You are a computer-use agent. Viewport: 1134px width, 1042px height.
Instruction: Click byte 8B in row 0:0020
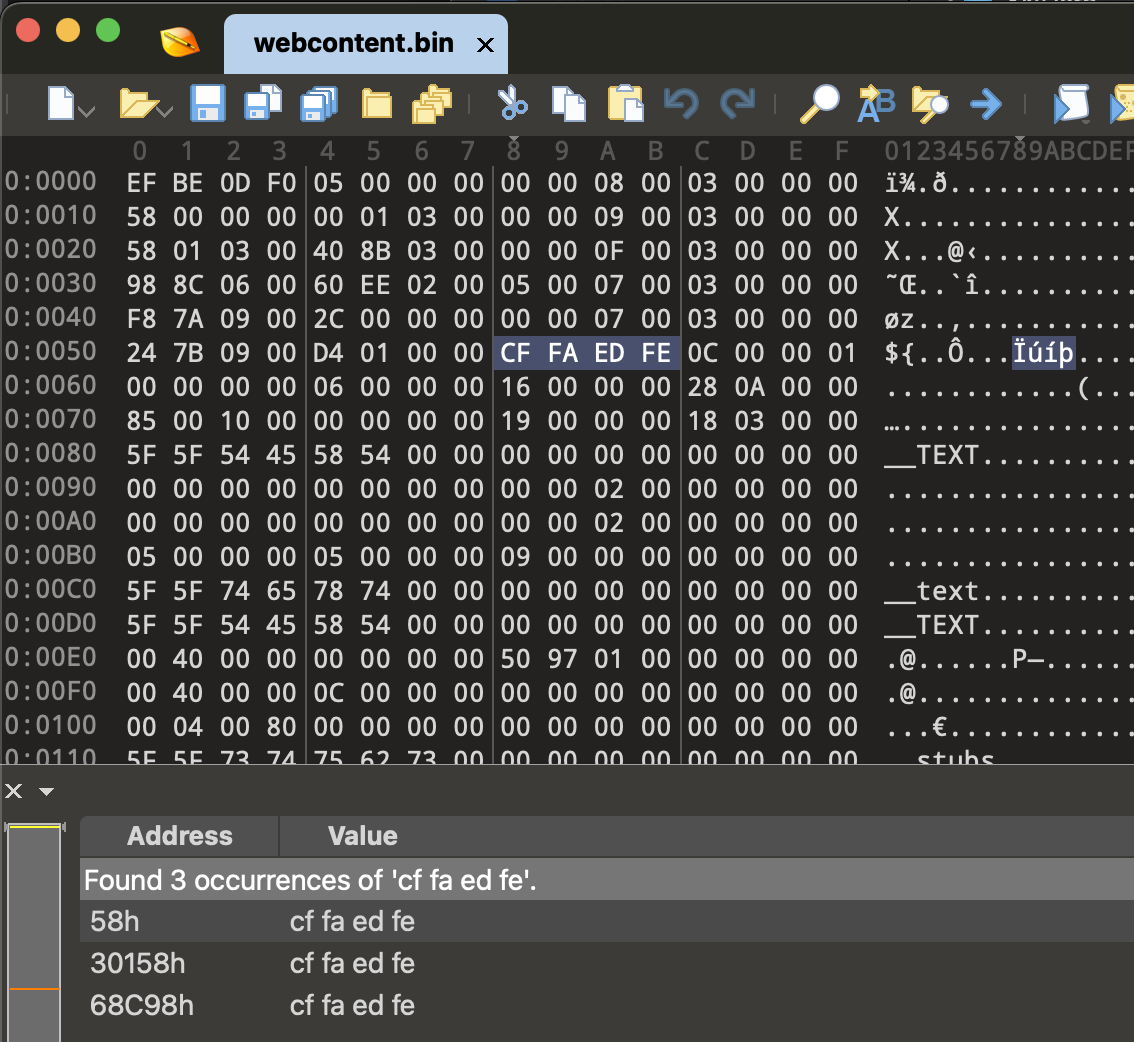coord(375,251)
